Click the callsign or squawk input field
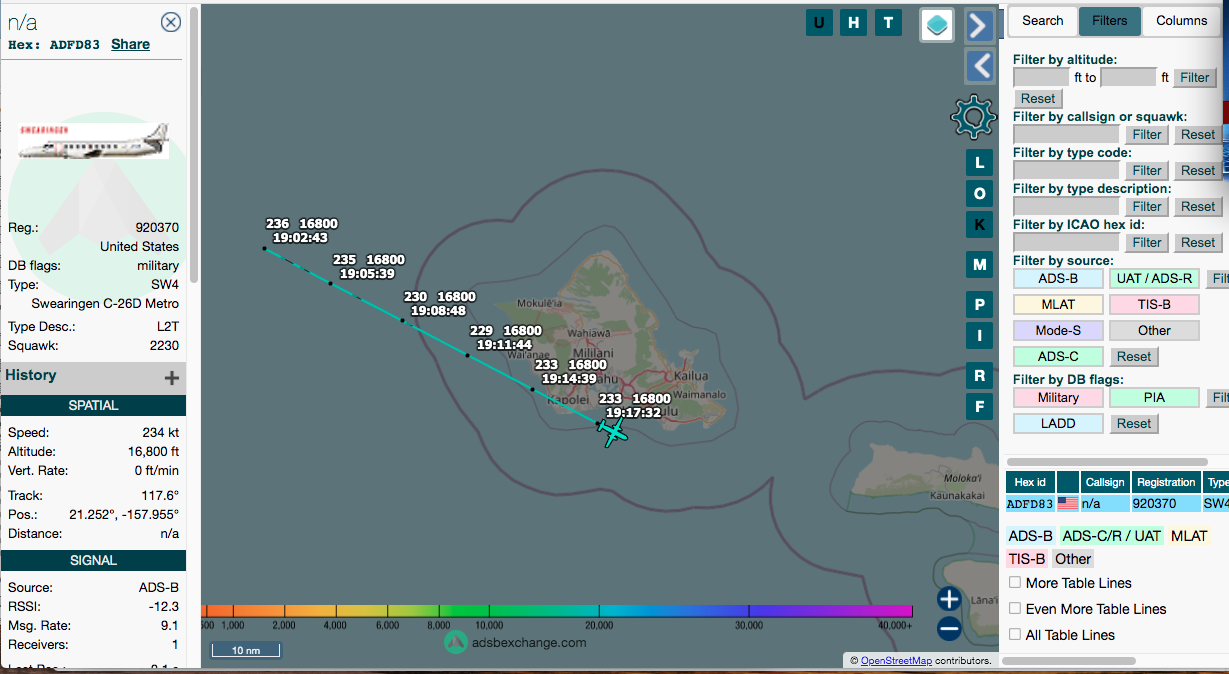The image size is (1229, 674). coord(1066,134)
